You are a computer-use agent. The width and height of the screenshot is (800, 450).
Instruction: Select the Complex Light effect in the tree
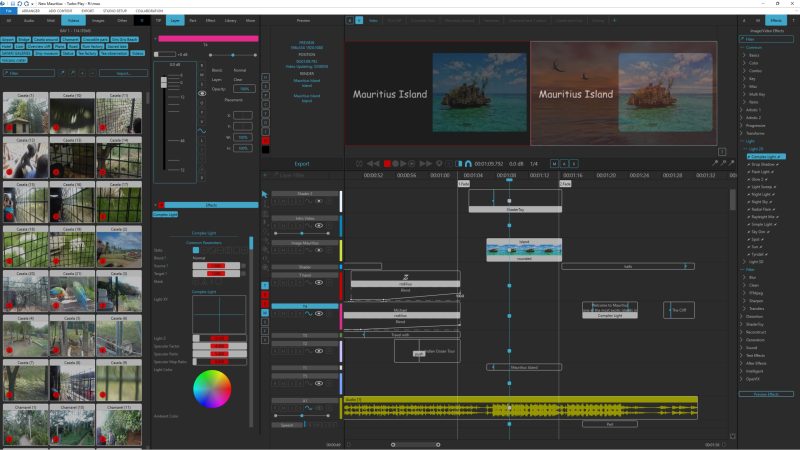[x=765, y=157]
